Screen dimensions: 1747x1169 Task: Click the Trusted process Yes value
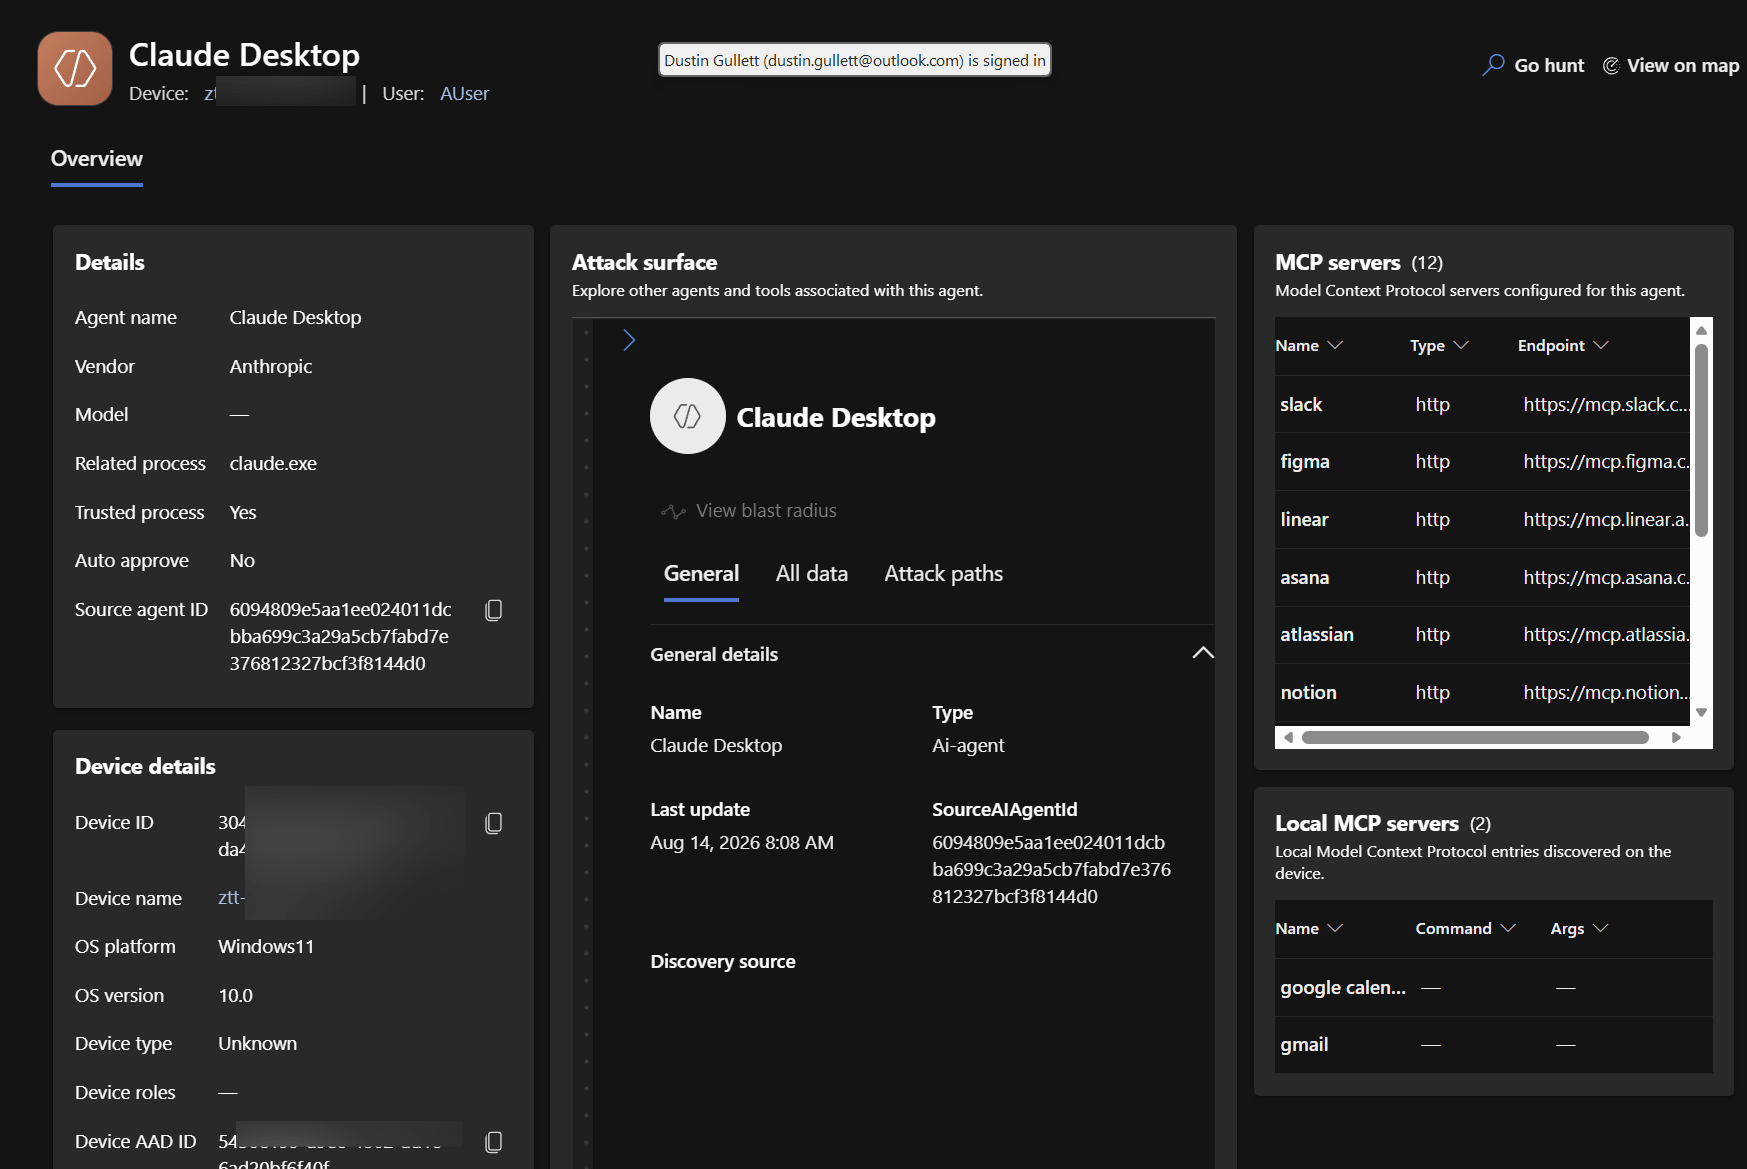point(243,513)
